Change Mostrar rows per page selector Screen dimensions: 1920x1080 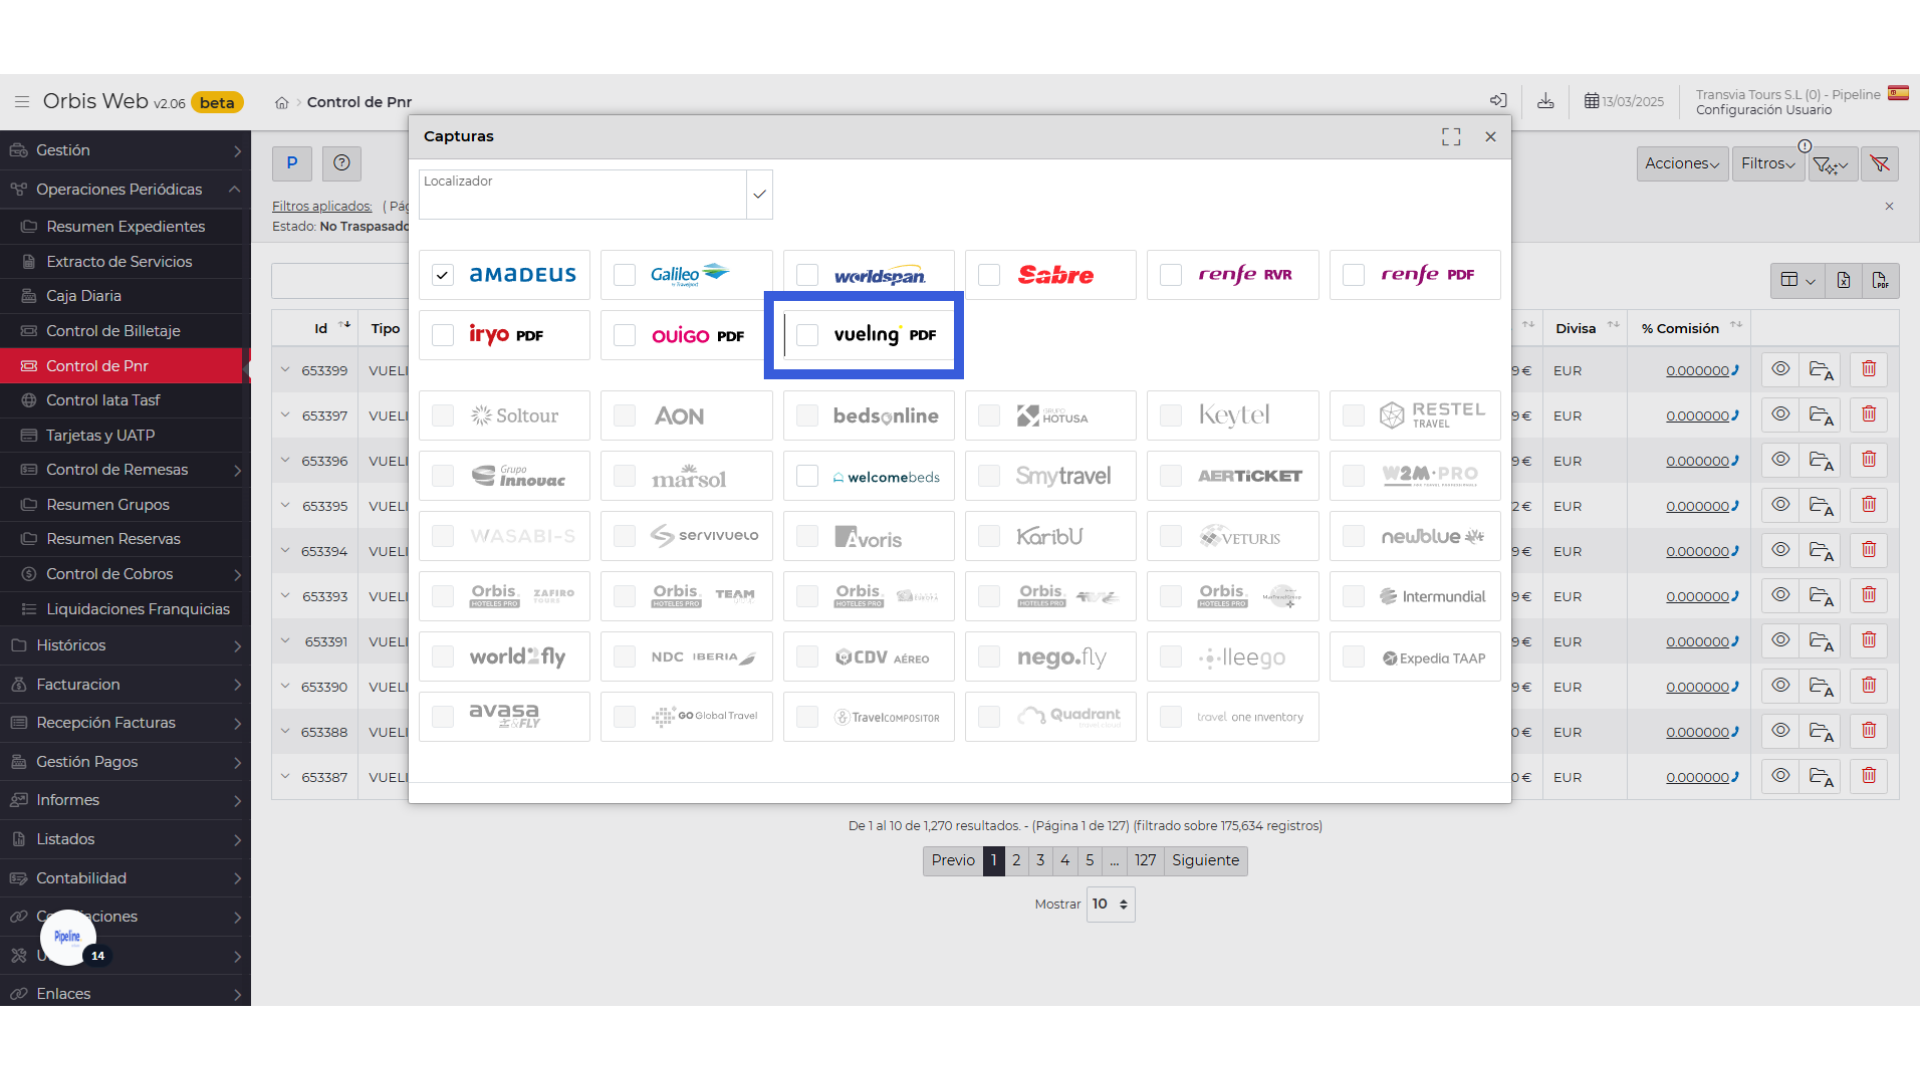pyautogui.click(x=1110, y=904)
